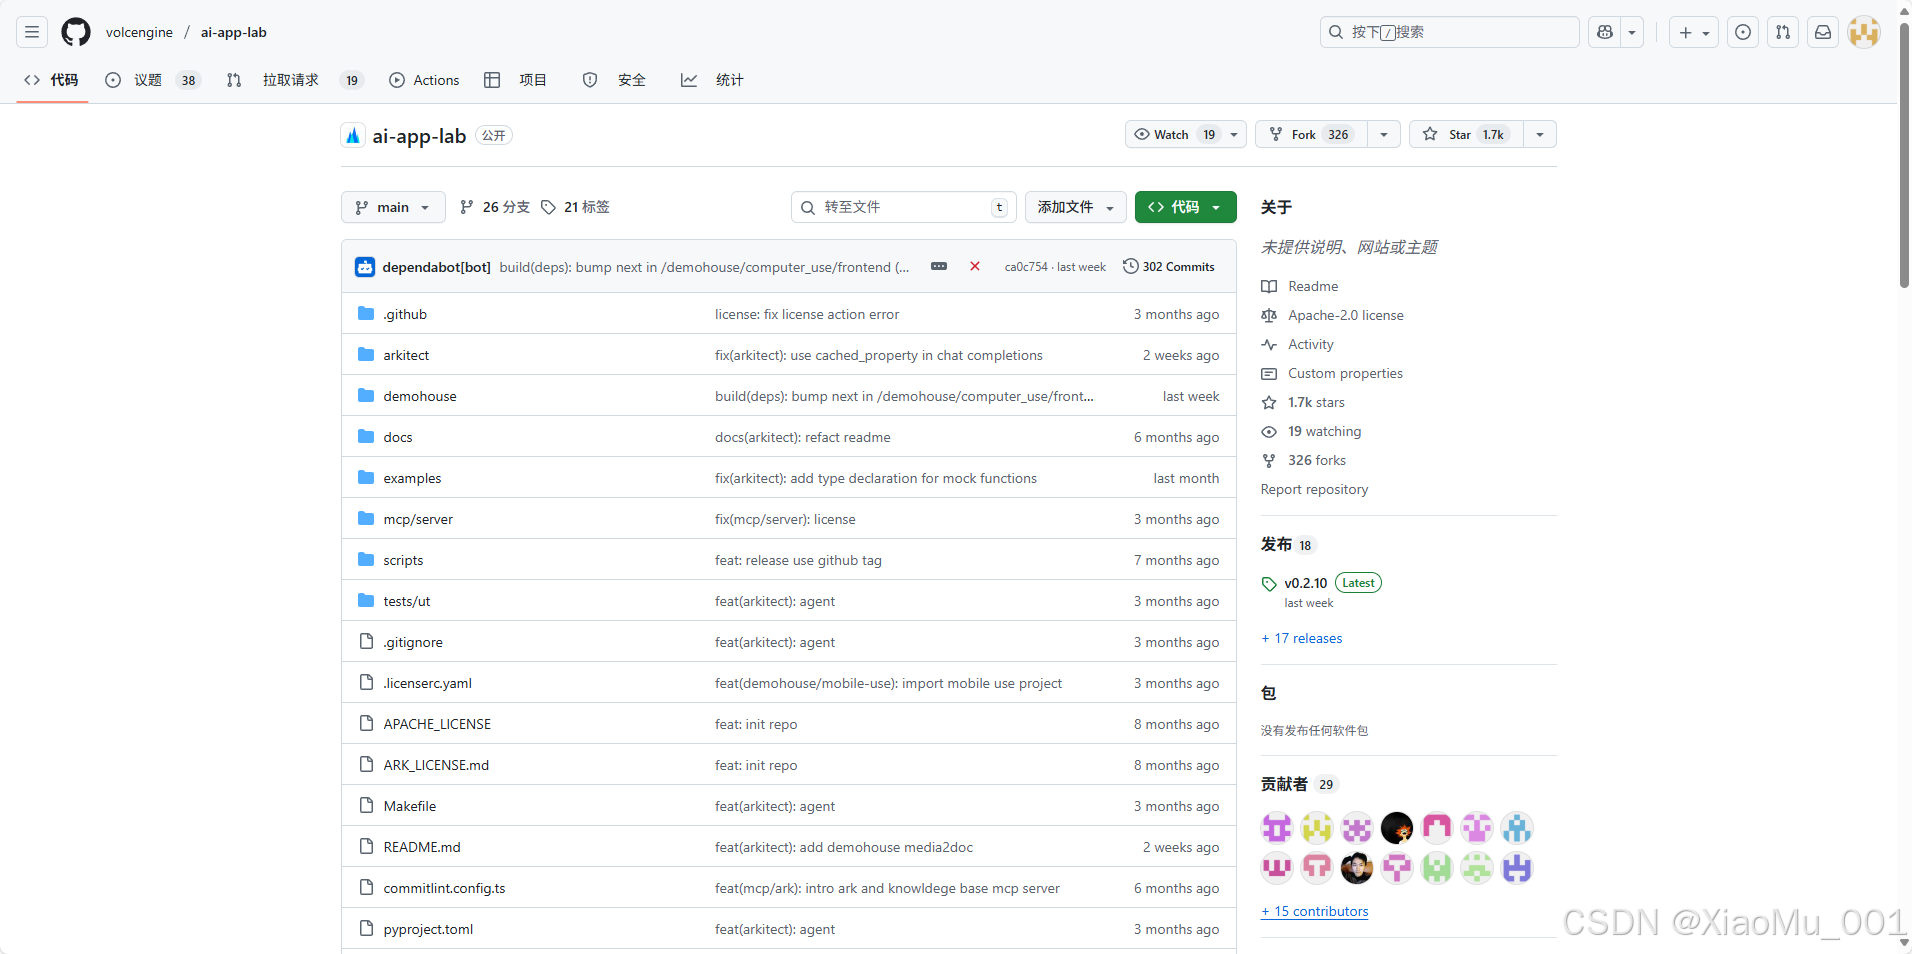The height and width of the screenshot is (954, 1912).
Task: Click the dependabot[bot] avatar icon
Action: coord(365,267)
